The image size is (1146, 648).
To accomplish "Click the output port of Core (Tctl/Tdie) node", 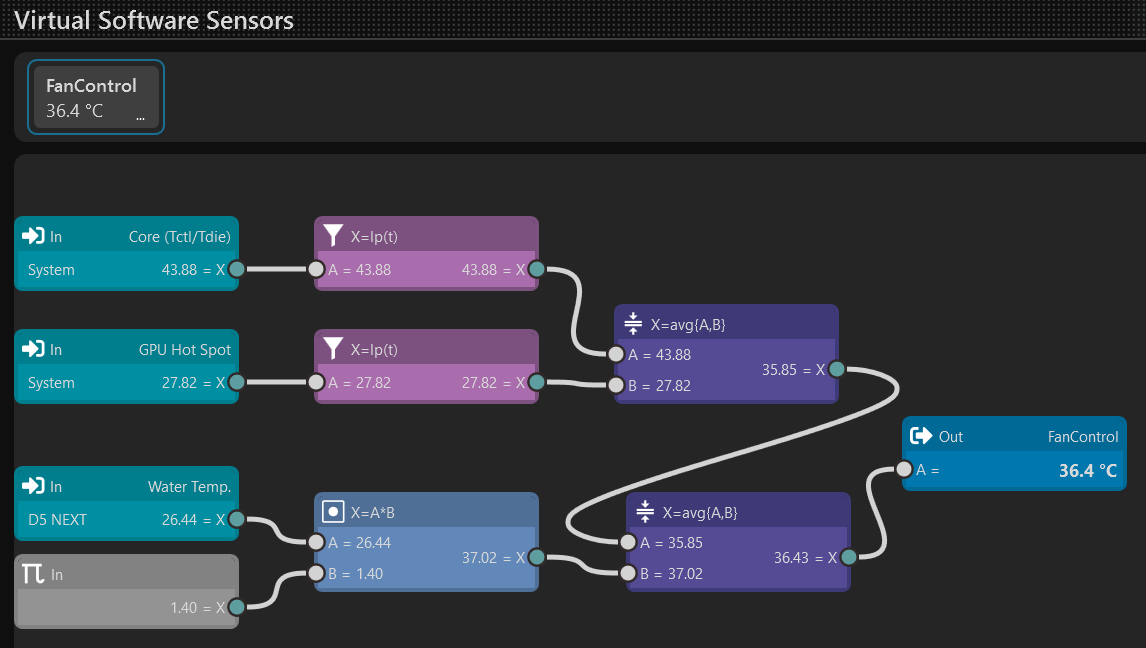I will pos(236,269).
